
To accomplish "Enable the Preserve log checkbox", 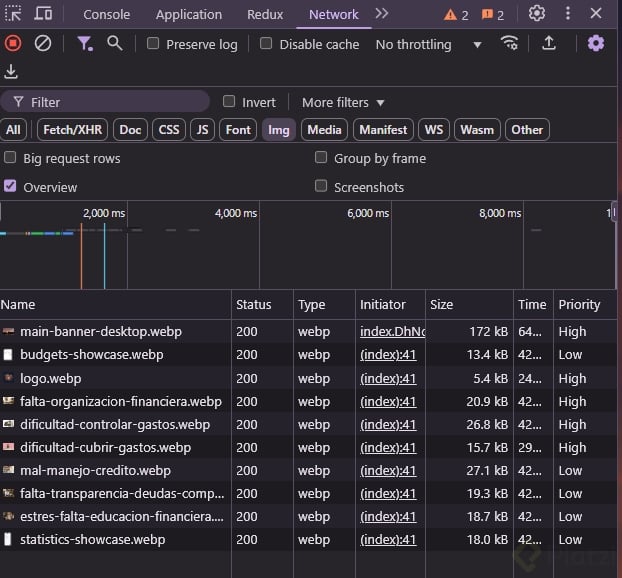I will [x=153, y=44].
